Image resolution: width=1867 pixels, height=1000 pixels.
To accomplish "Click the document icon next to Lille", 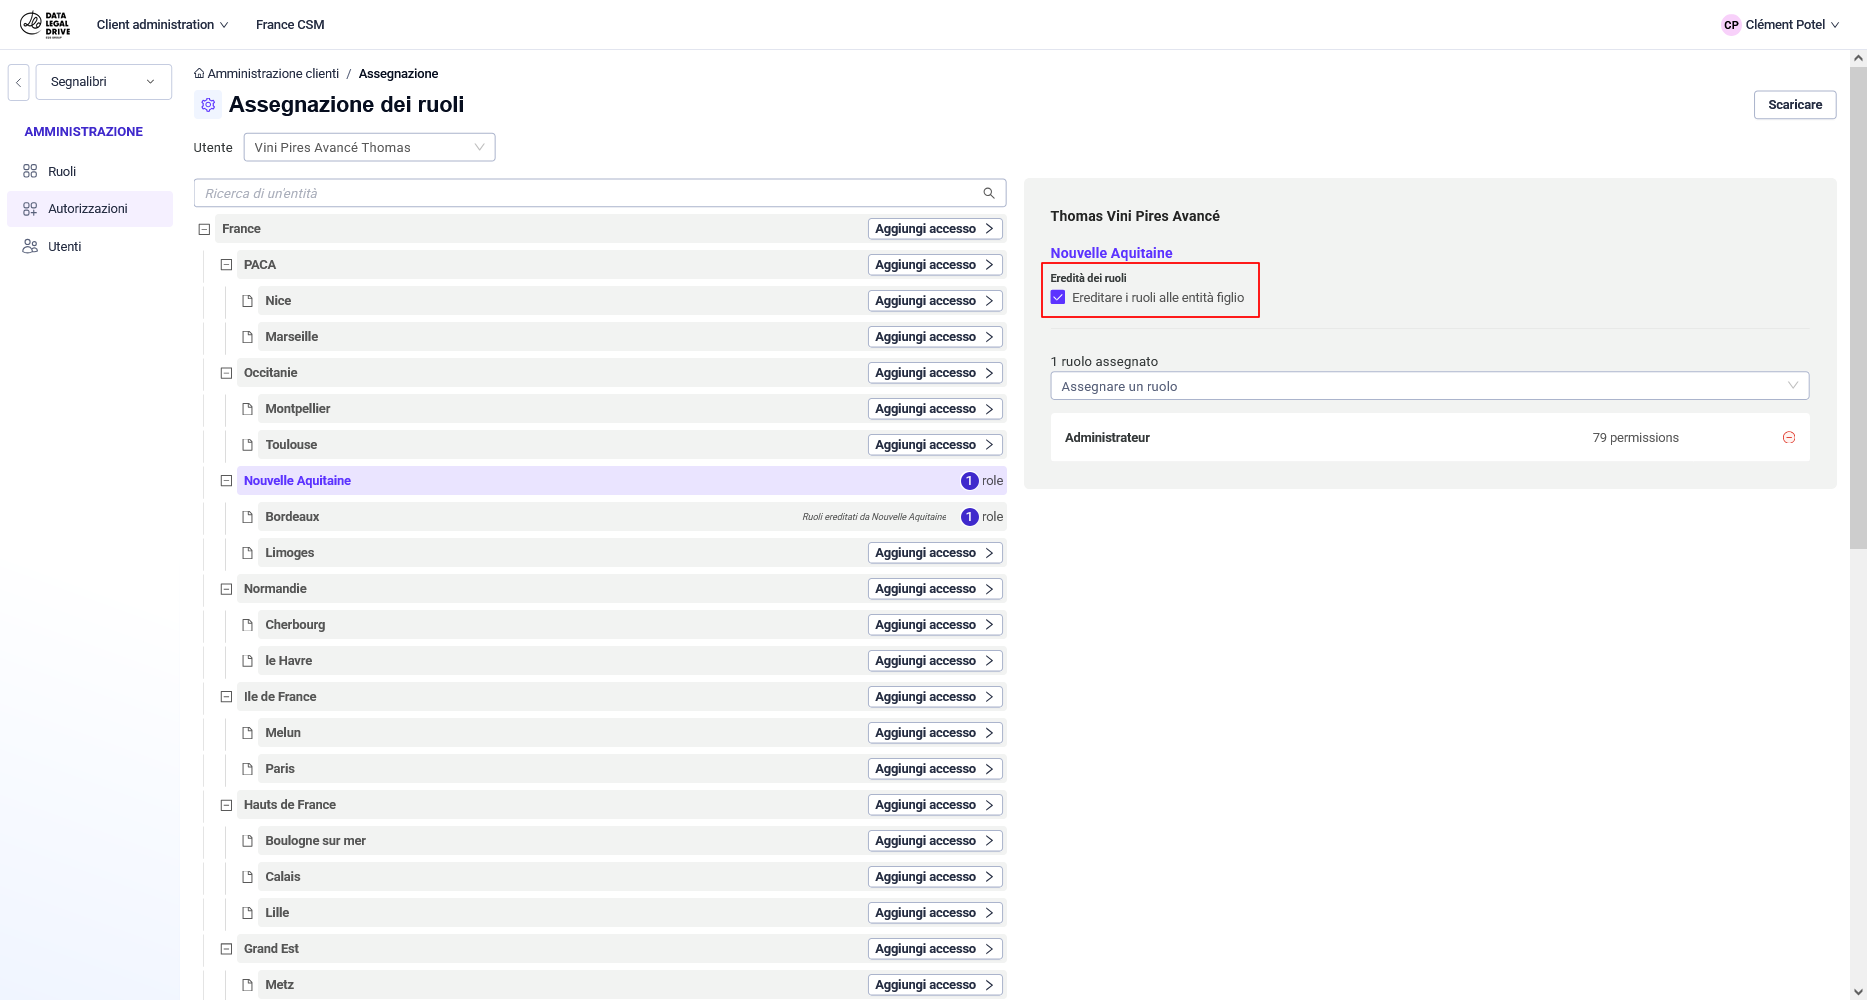I will pos(247,913).
